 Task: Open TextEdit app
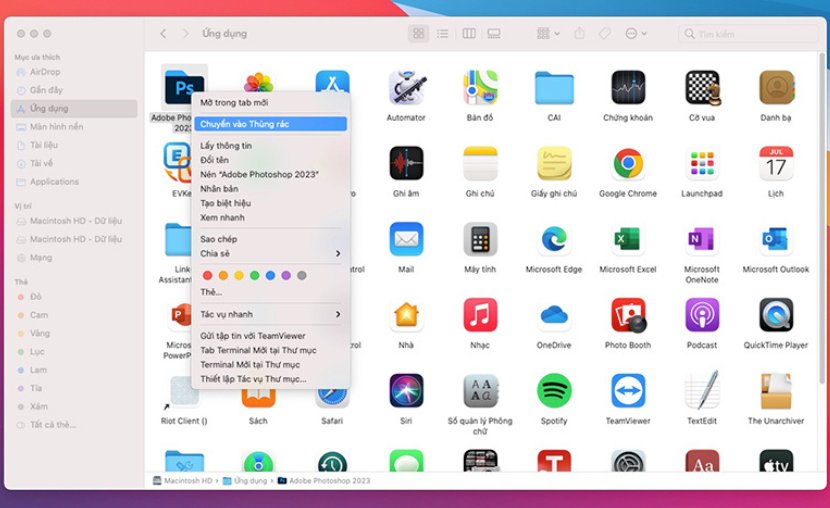[702, 391]
